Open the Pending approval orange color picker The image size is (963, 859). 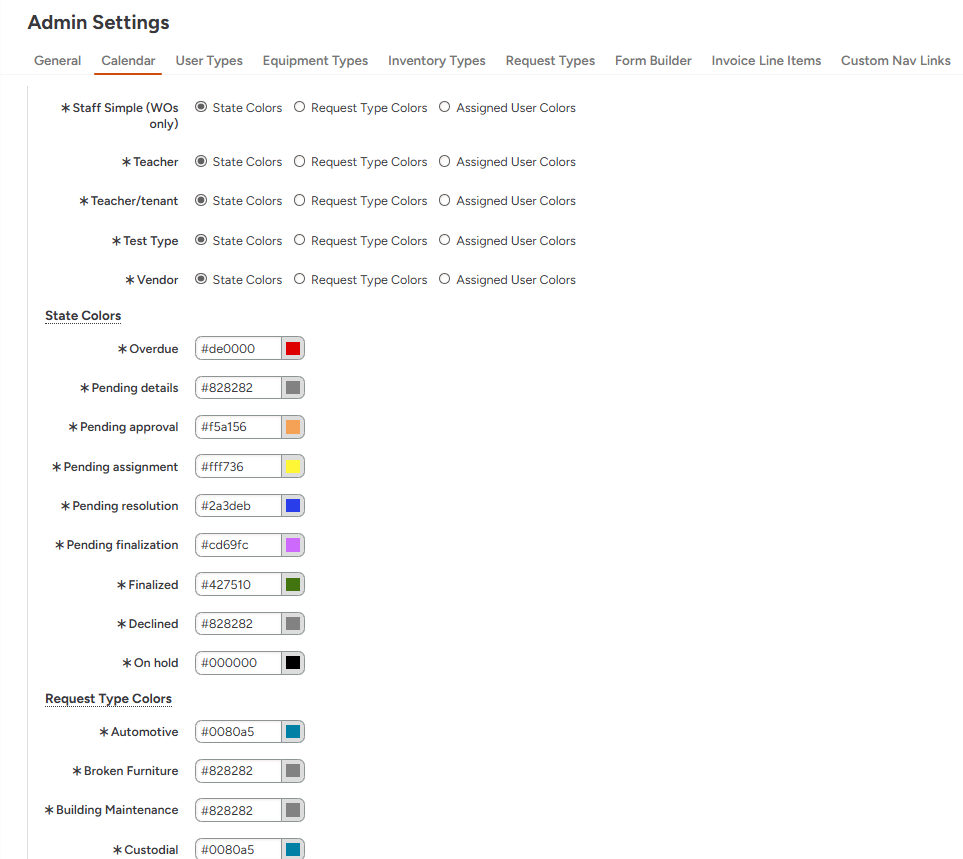(x=293, y=427)
